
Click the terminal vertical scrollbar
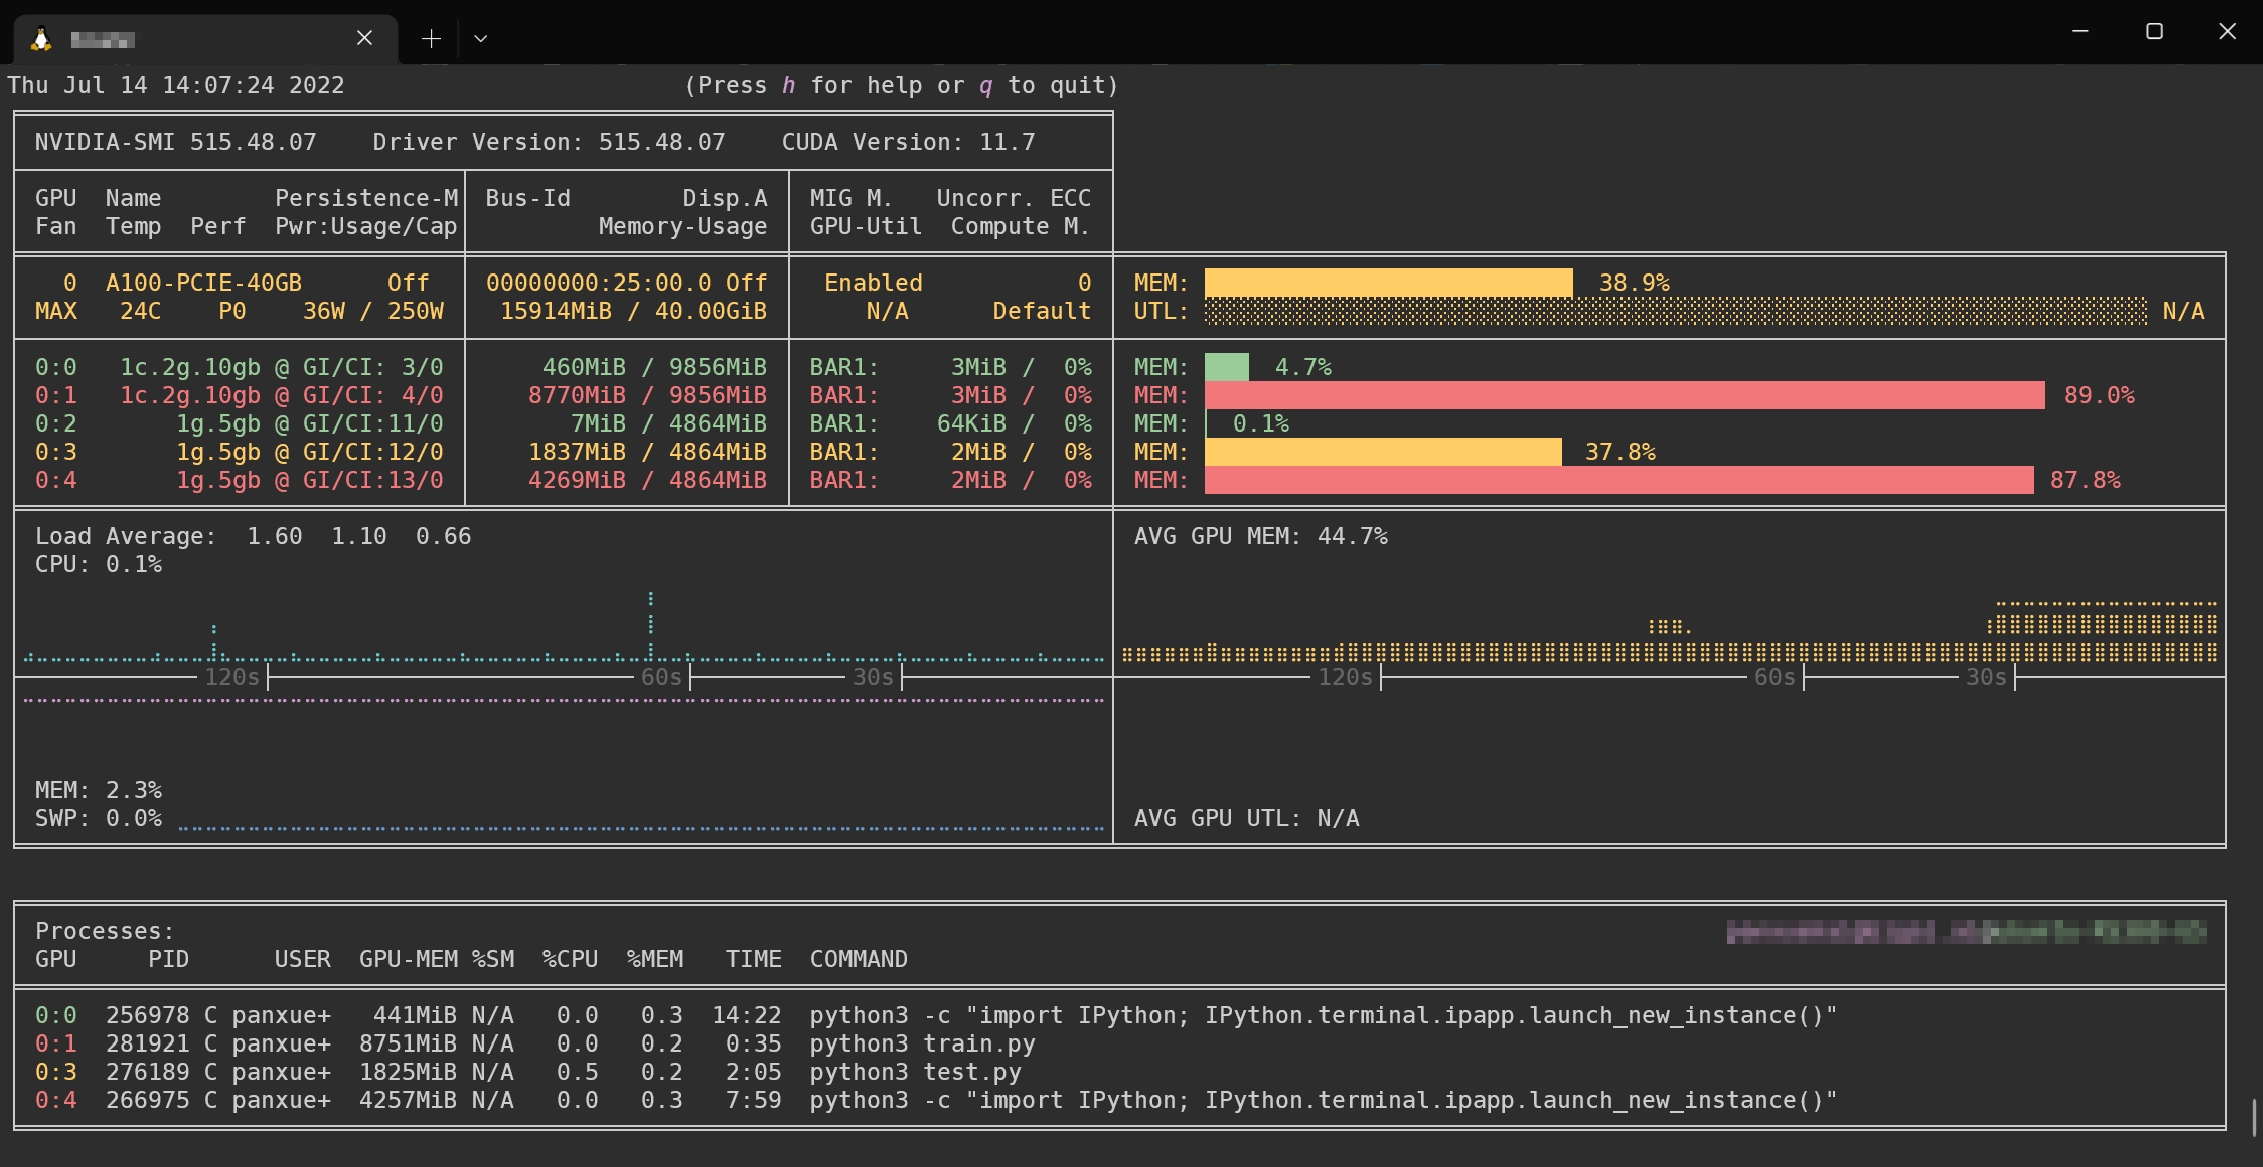click(2254, 1118)
